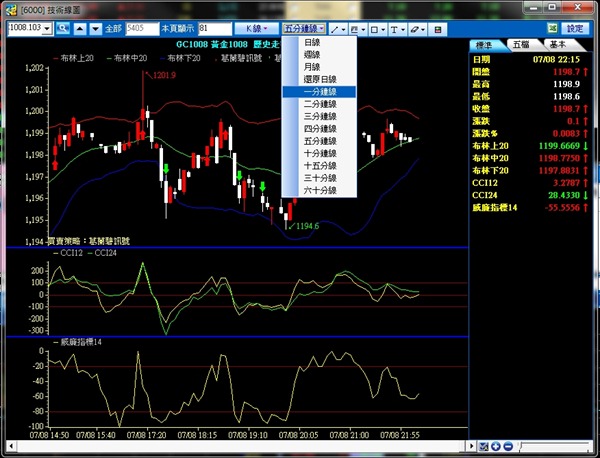Image resolution: width=600 pixels, height=458 pixels.
Task: Expand the line tool dropdown arrow
Action: (344, 29)
